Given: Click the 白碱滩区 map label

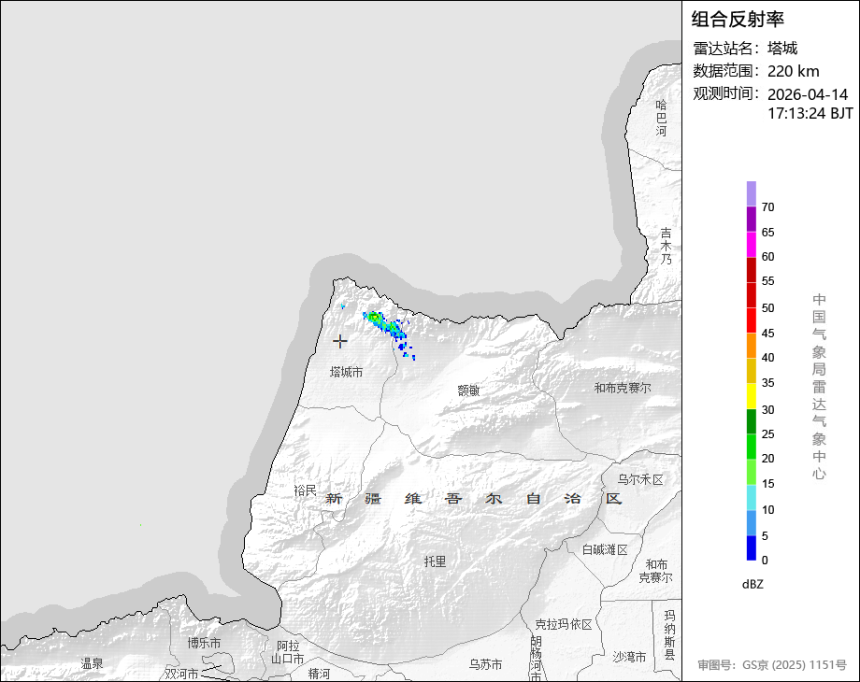Looking at the screenshot, I should pos(605,550).
